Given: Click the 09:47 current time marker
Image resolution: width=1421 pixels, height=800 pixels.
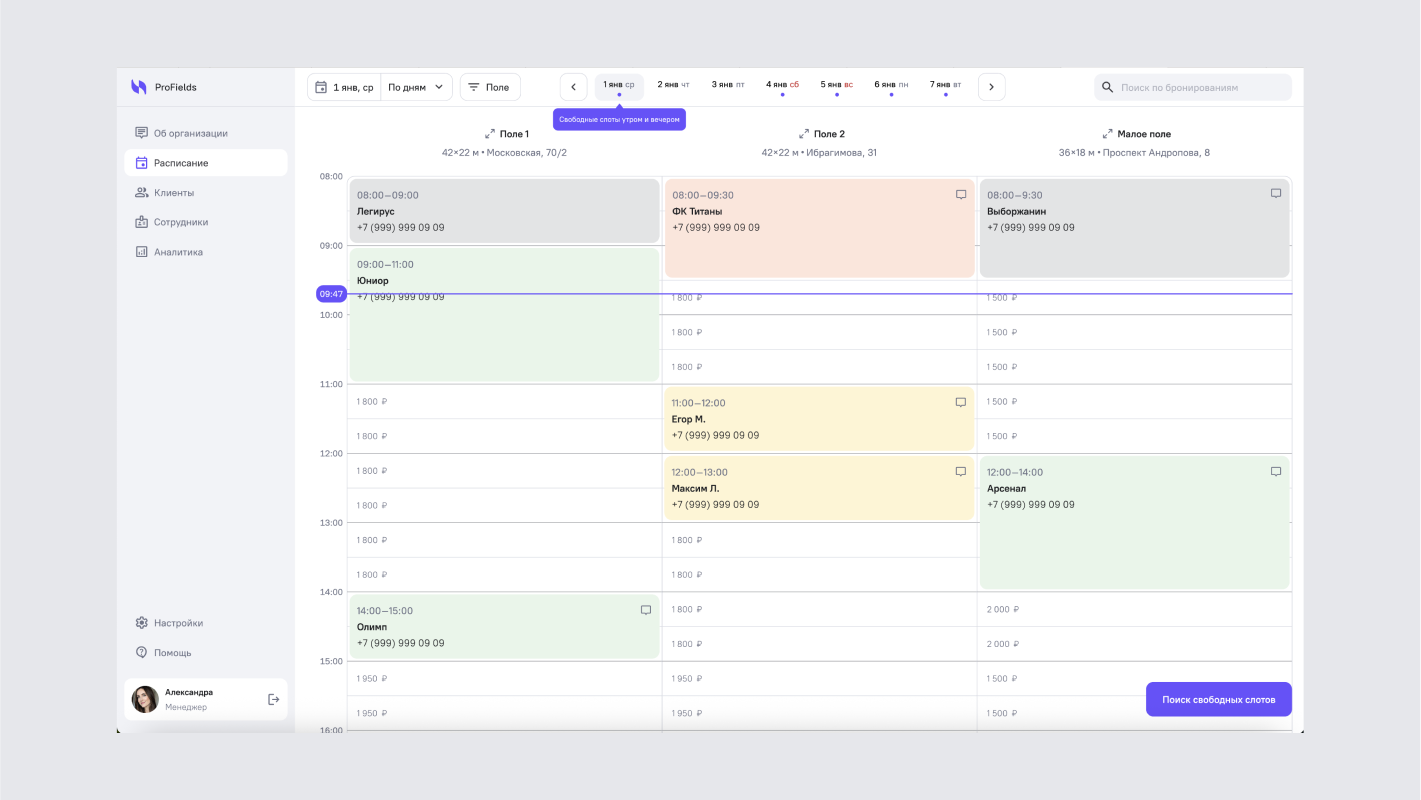Looking at the screenshot, I should (331, 294).
